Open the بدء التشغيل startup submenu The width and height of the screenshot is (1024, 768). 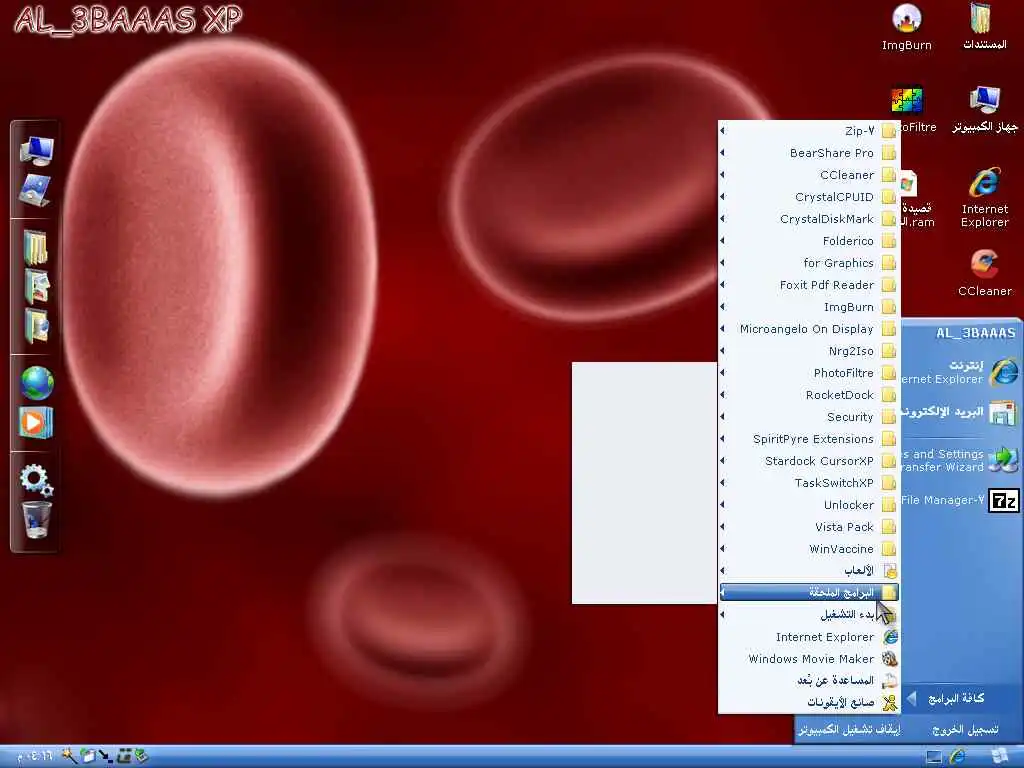[x=809, y=615]
